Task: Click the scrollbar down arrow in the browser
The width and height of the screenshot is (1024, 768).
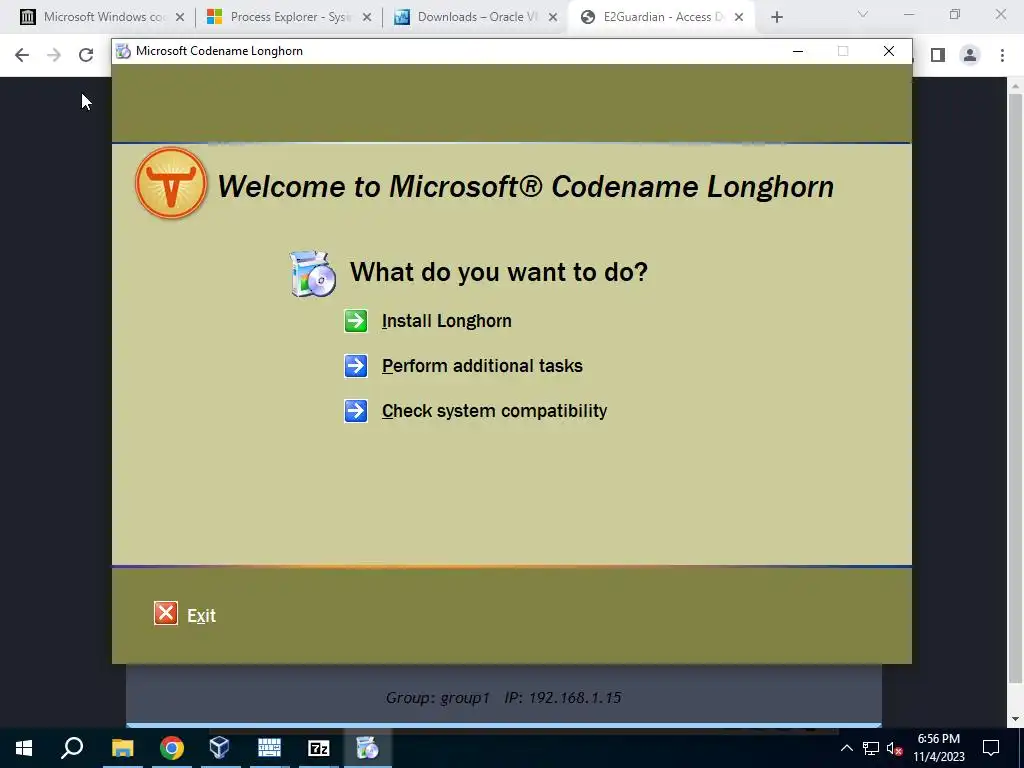Action: tap(1015, 719)
